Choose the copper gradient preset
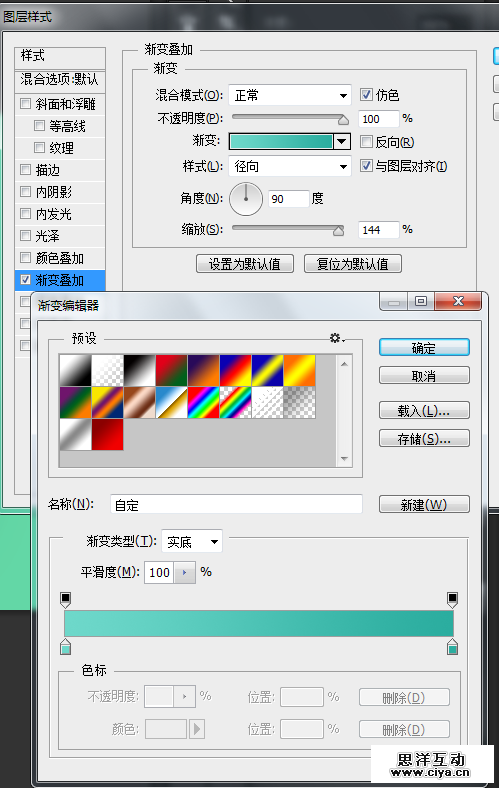Image resolution: width=499 pixels, height=788 pixels. (140, 402)
